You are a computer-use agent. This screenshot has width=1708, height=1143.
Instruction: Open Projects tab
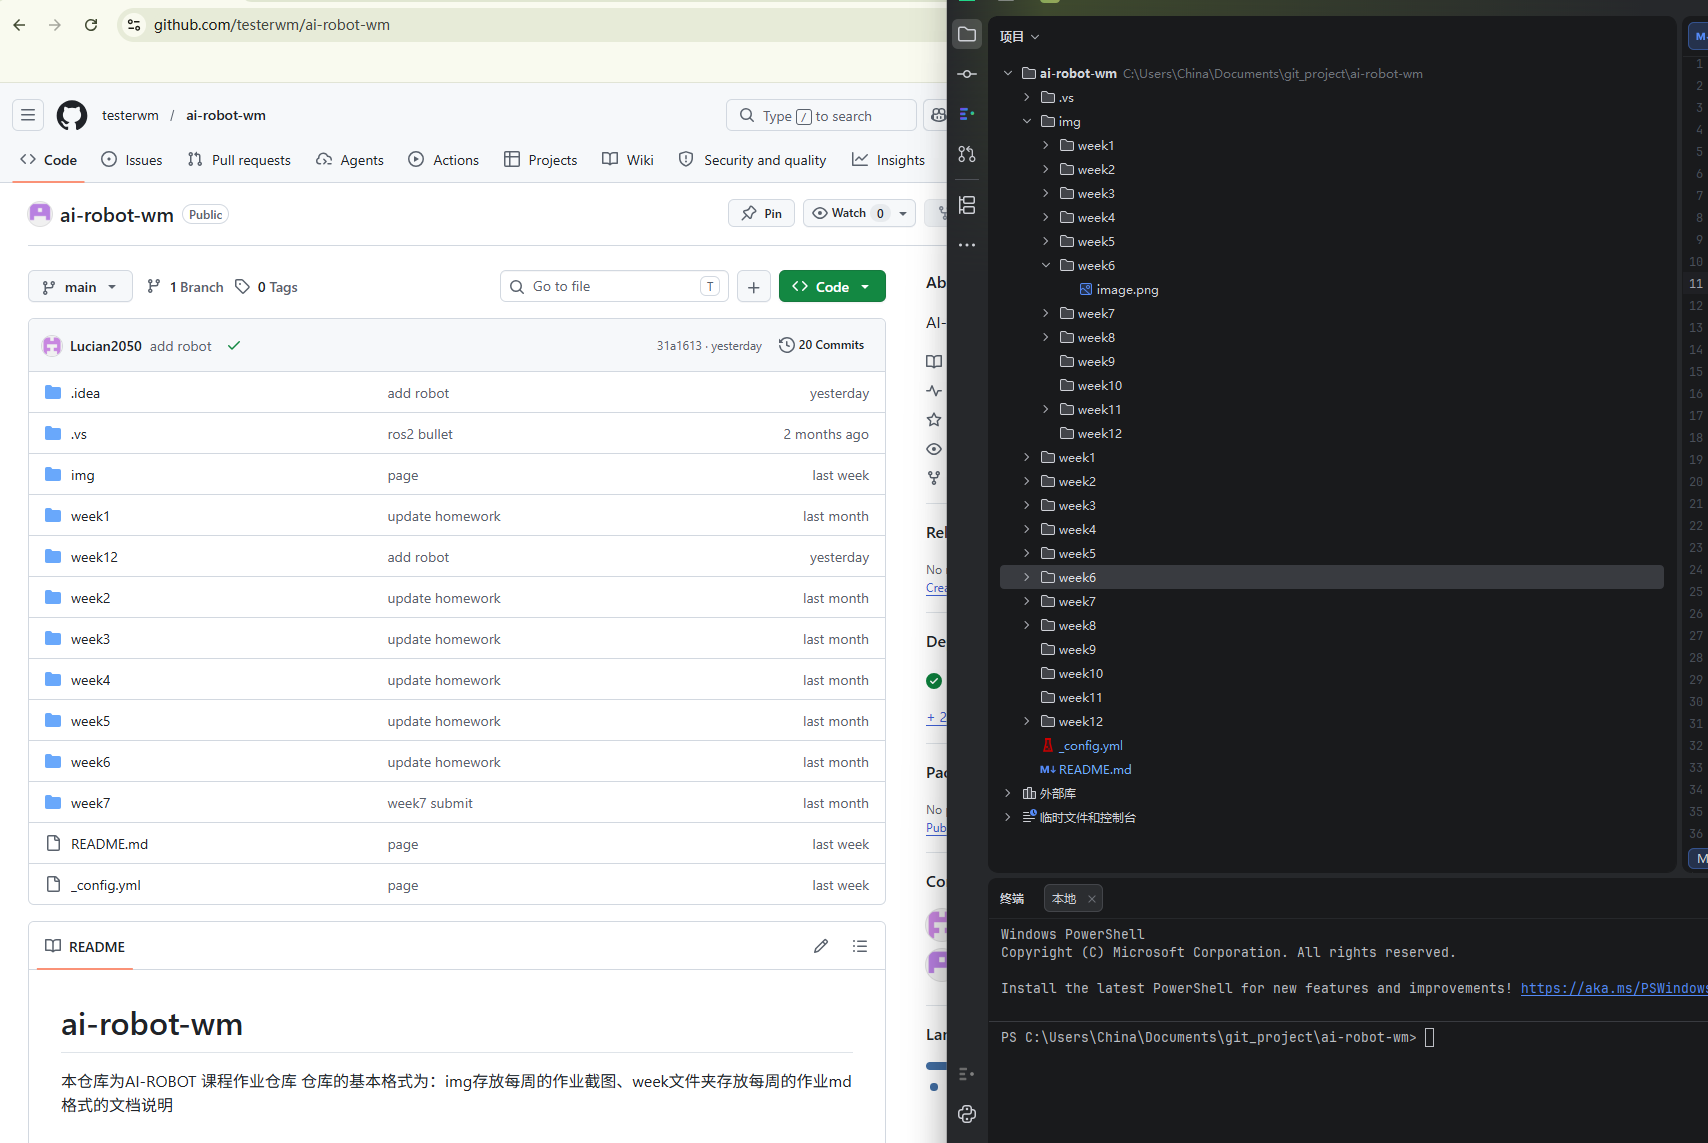[541, 160]
